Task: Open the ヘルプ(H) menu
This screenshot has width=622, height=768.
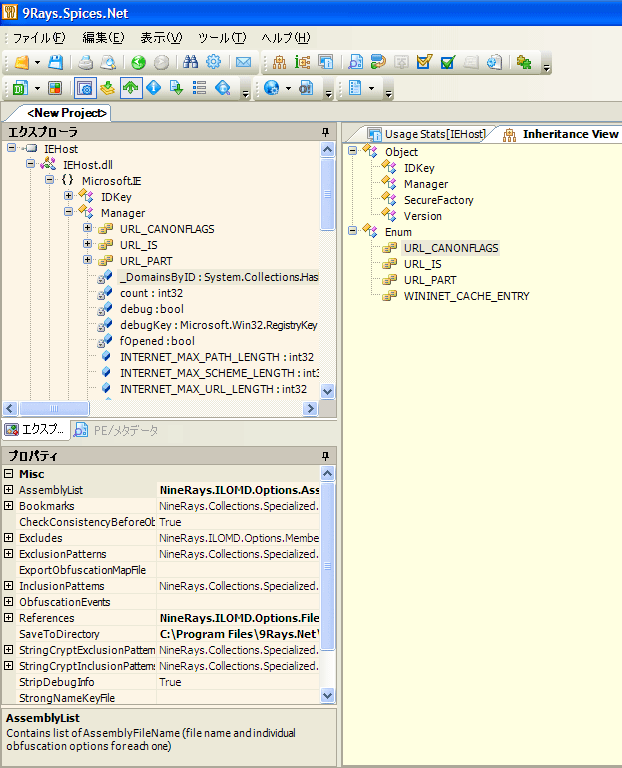Action: (286, 38)
